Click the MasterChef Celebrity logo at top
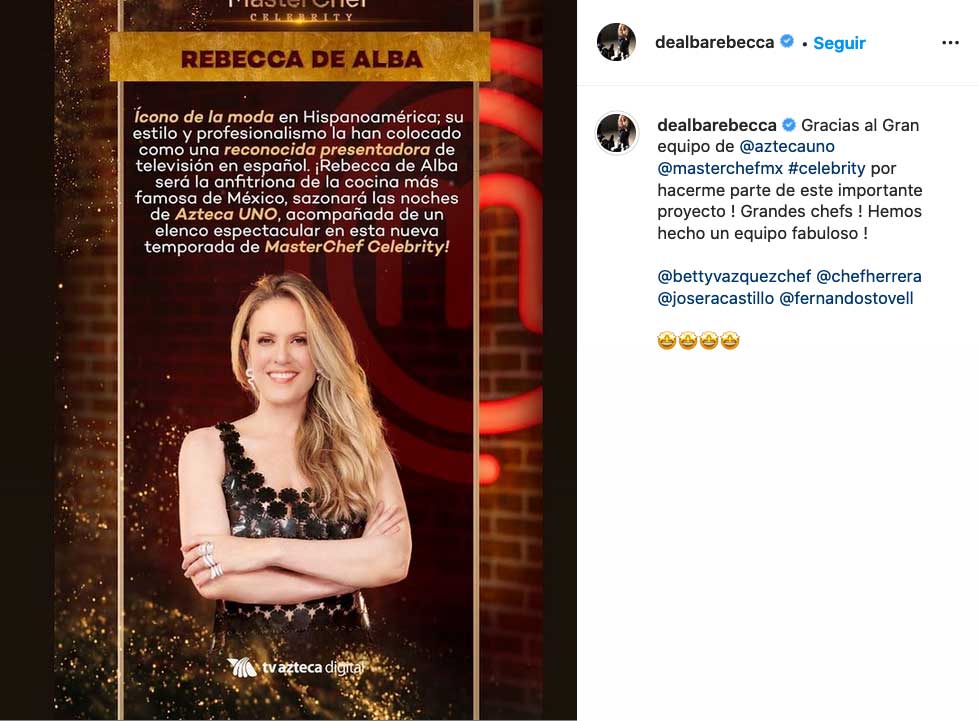The height and width of the screenshot is (721, 978). 300,9
